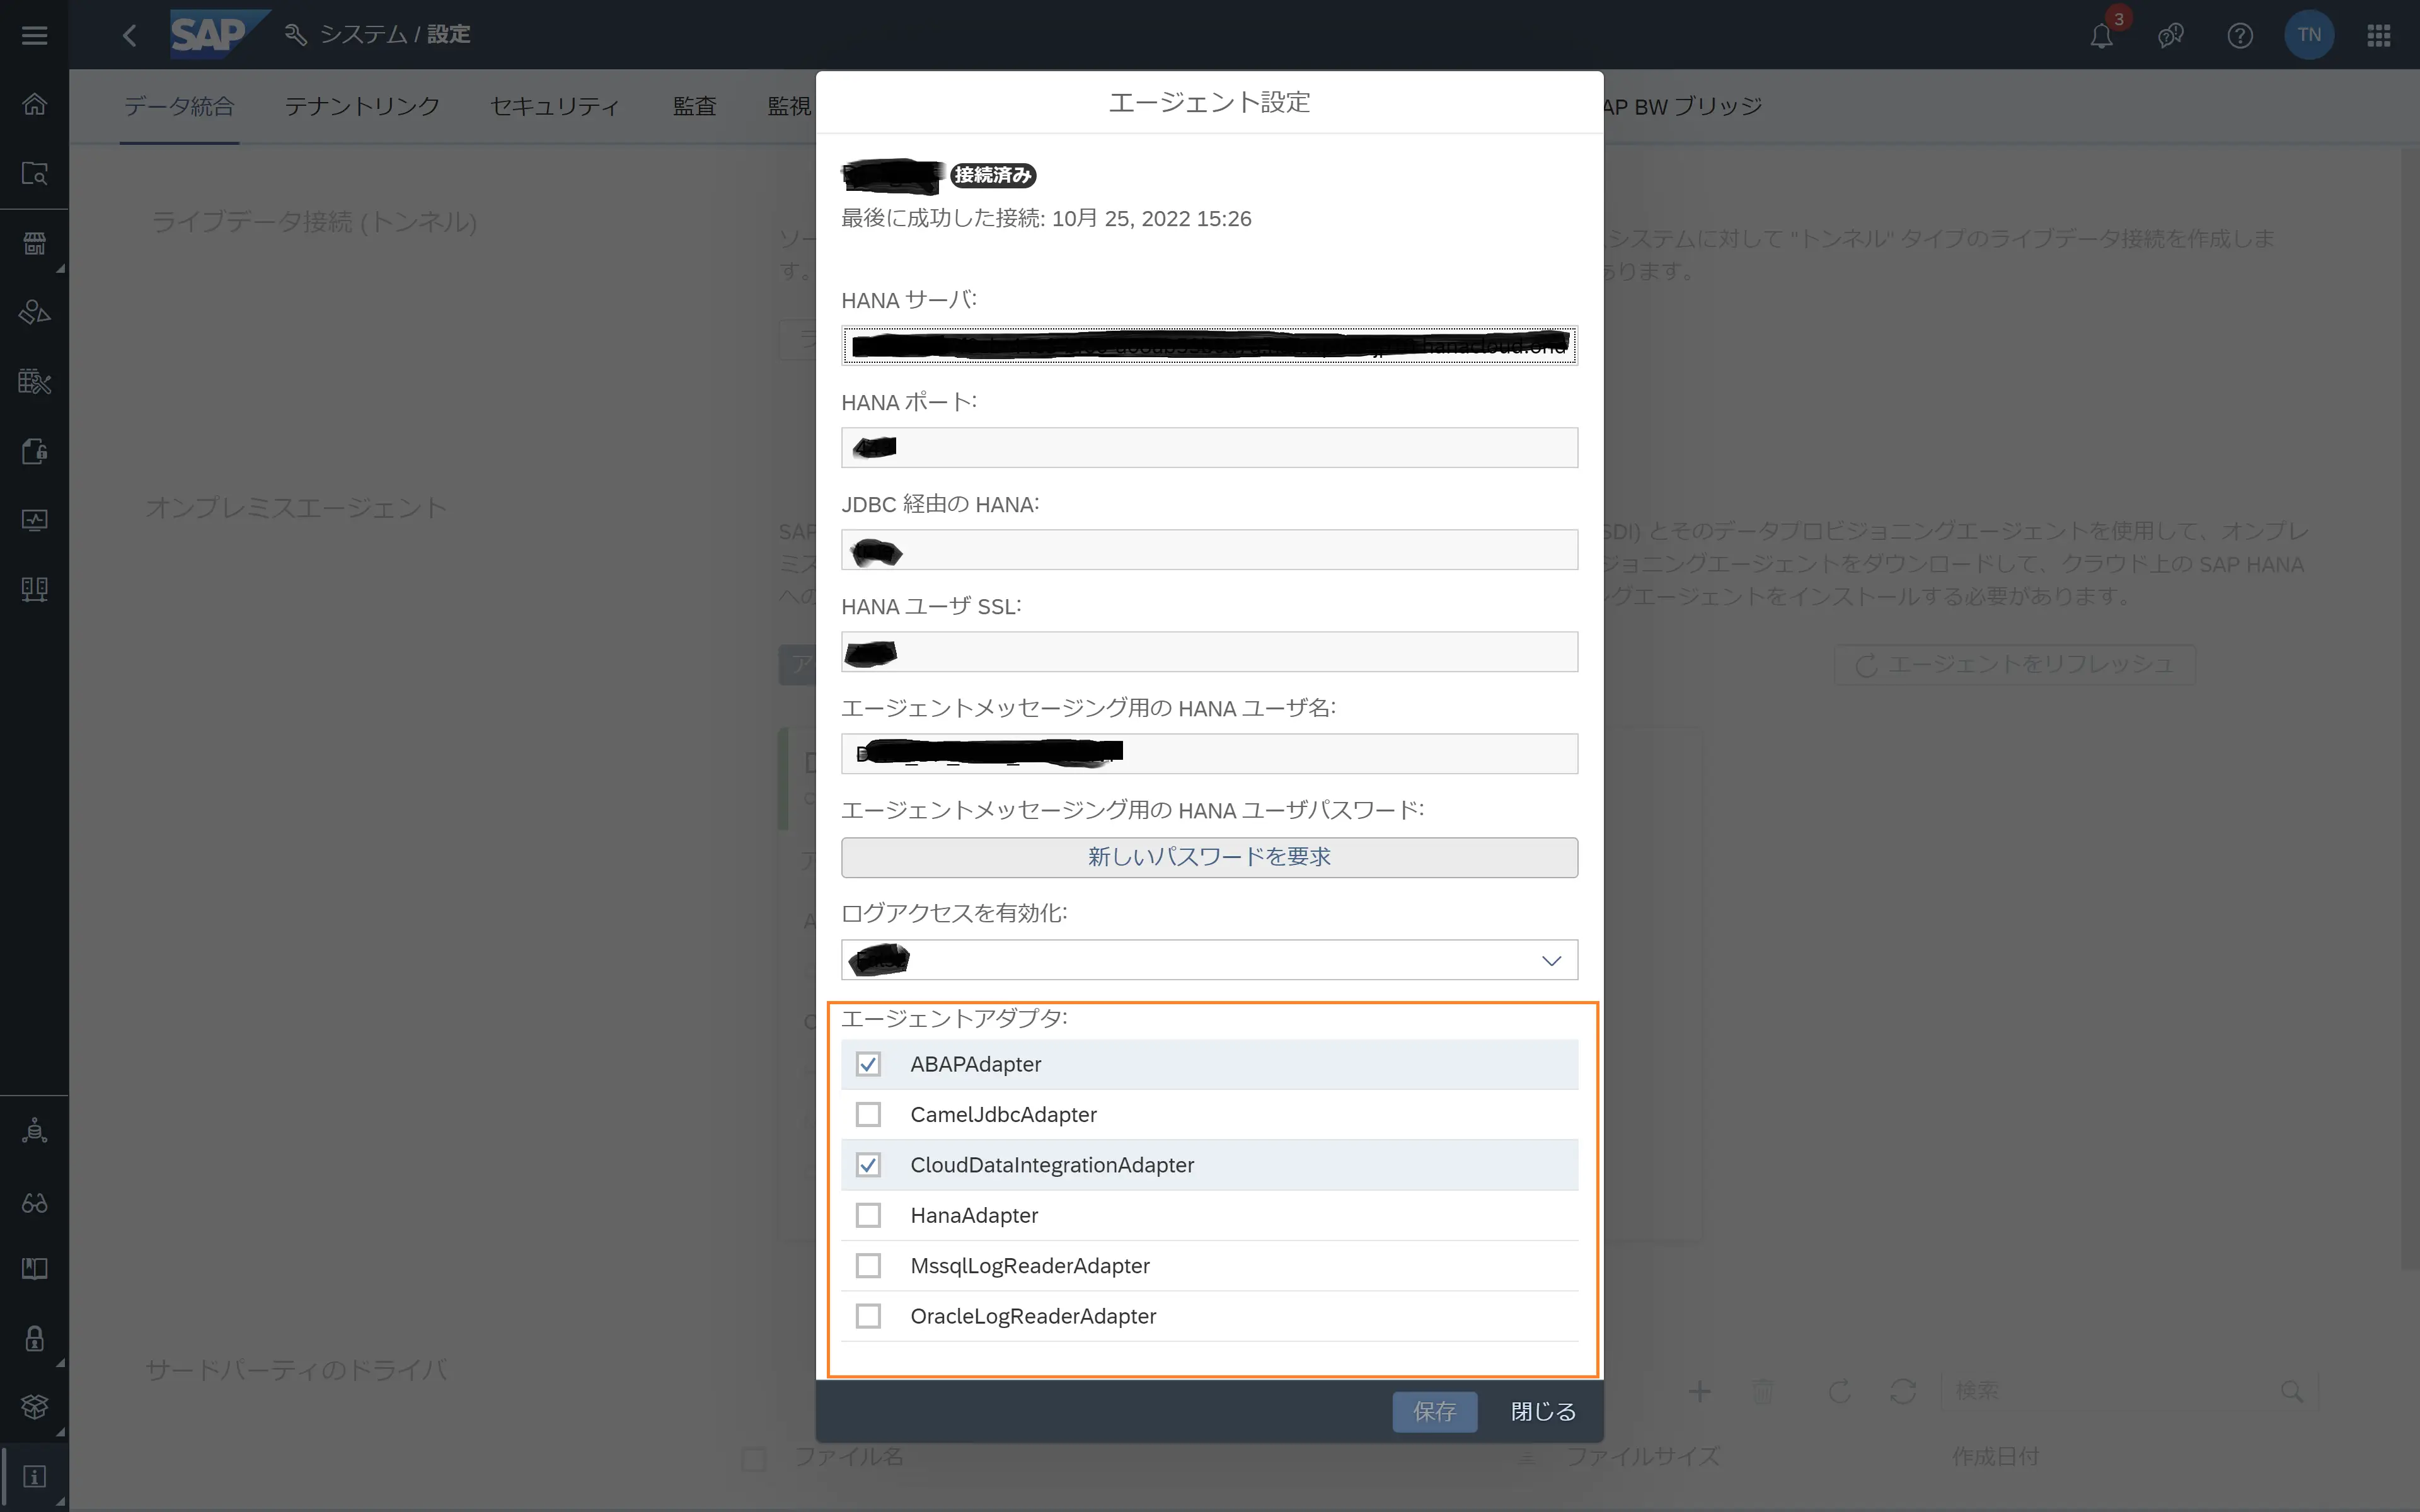Open the Content Network book icon

[34, 1269]
